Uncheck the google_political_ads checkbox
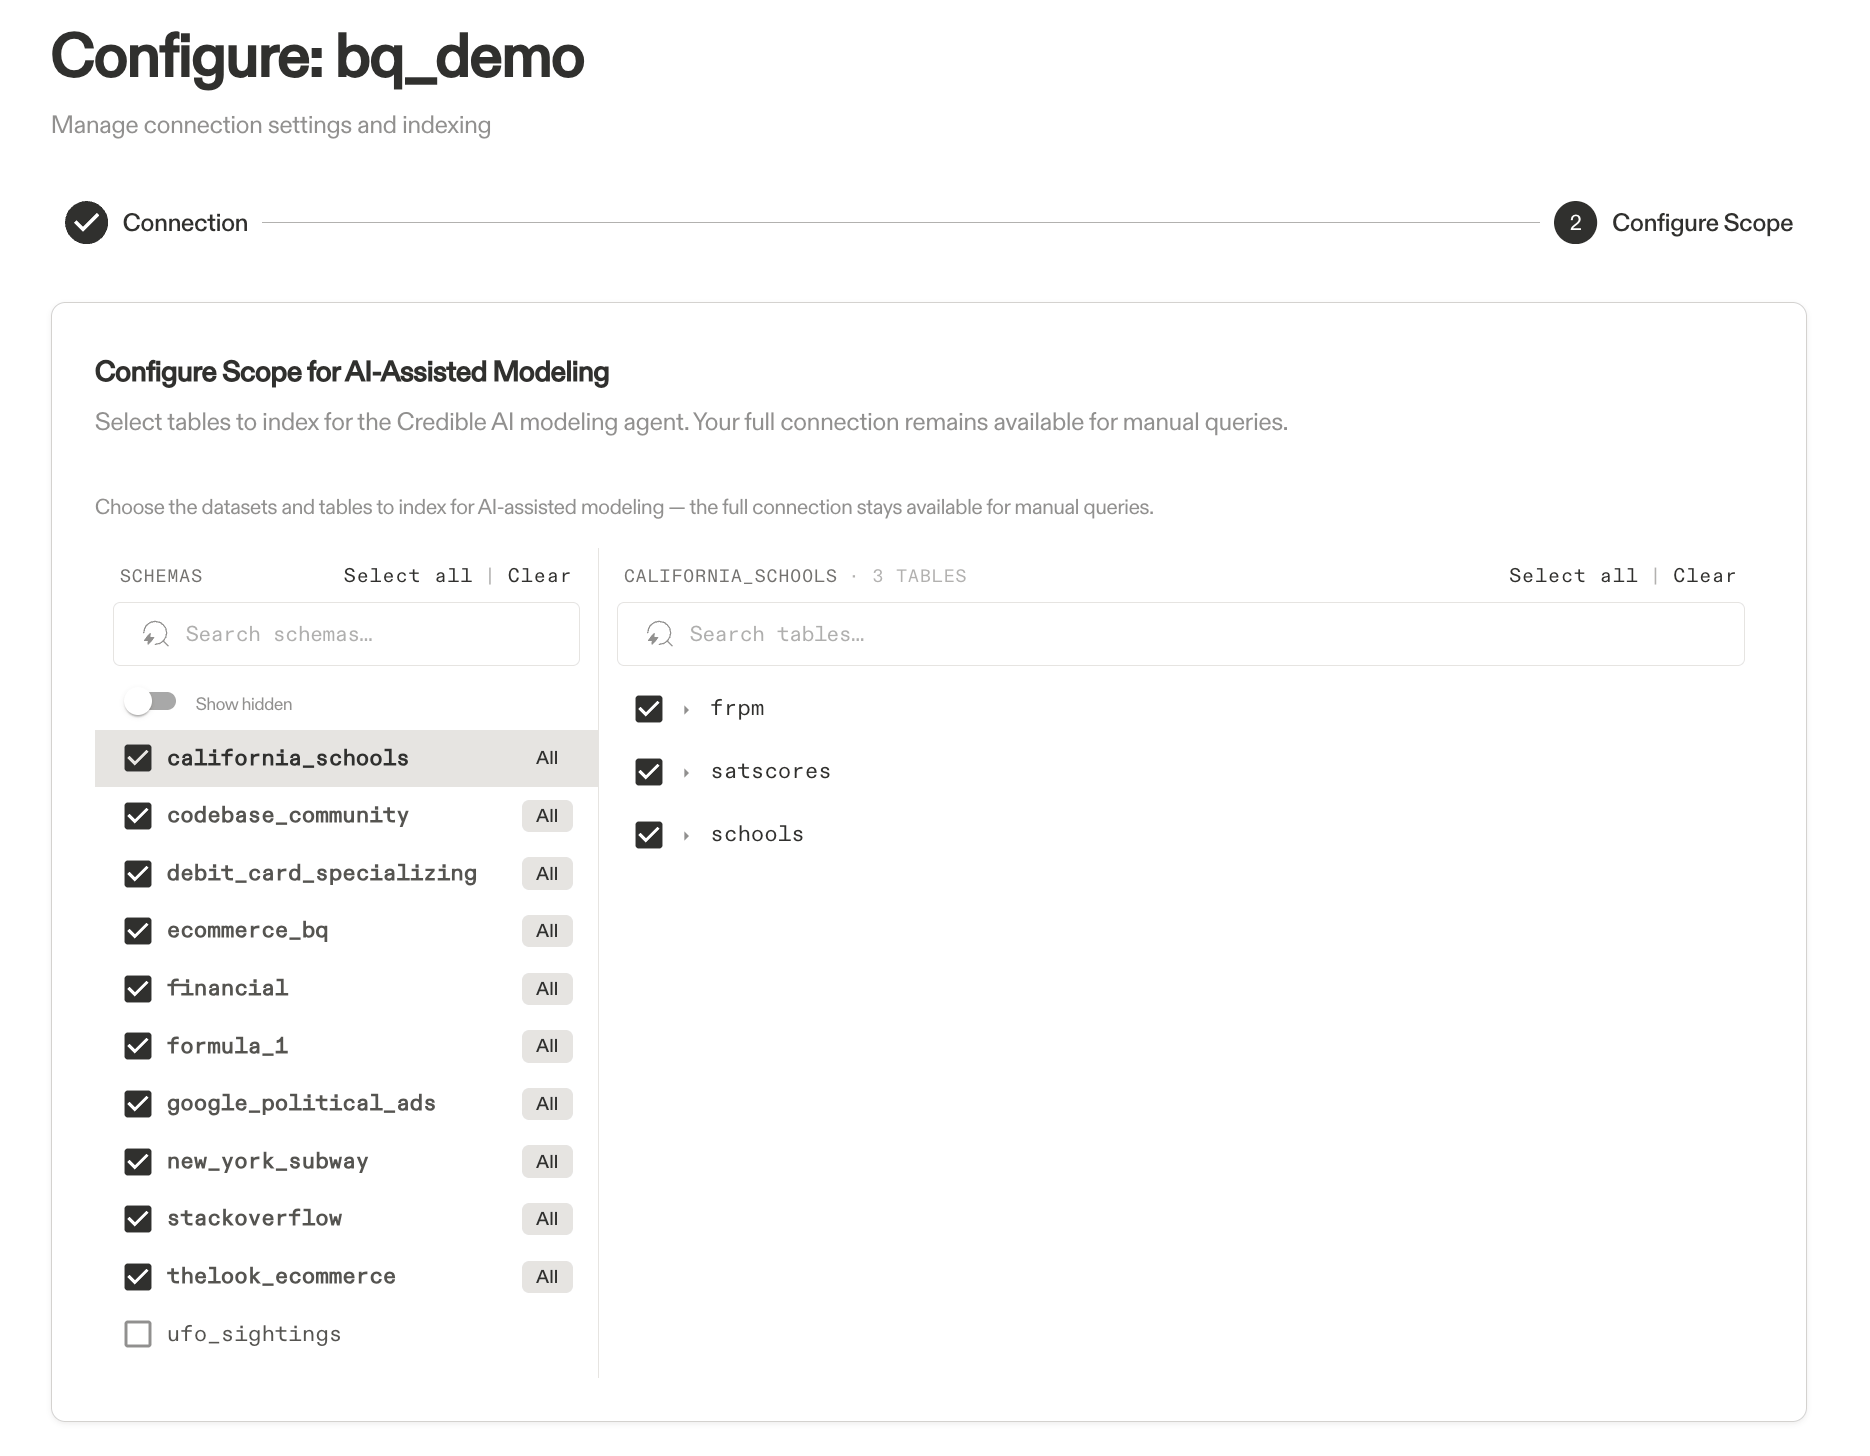The image size is (1870, 1456). [138, 1104]
